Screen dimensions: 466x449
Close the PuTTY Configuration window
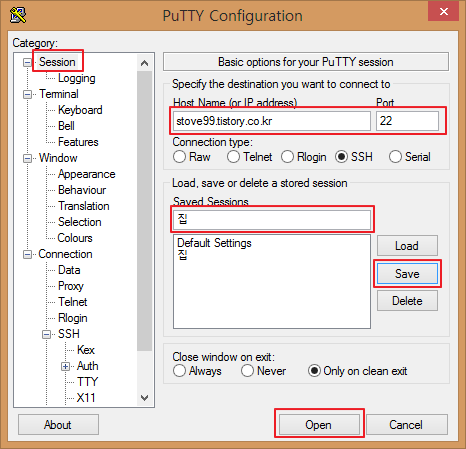[x=443, y=12]
